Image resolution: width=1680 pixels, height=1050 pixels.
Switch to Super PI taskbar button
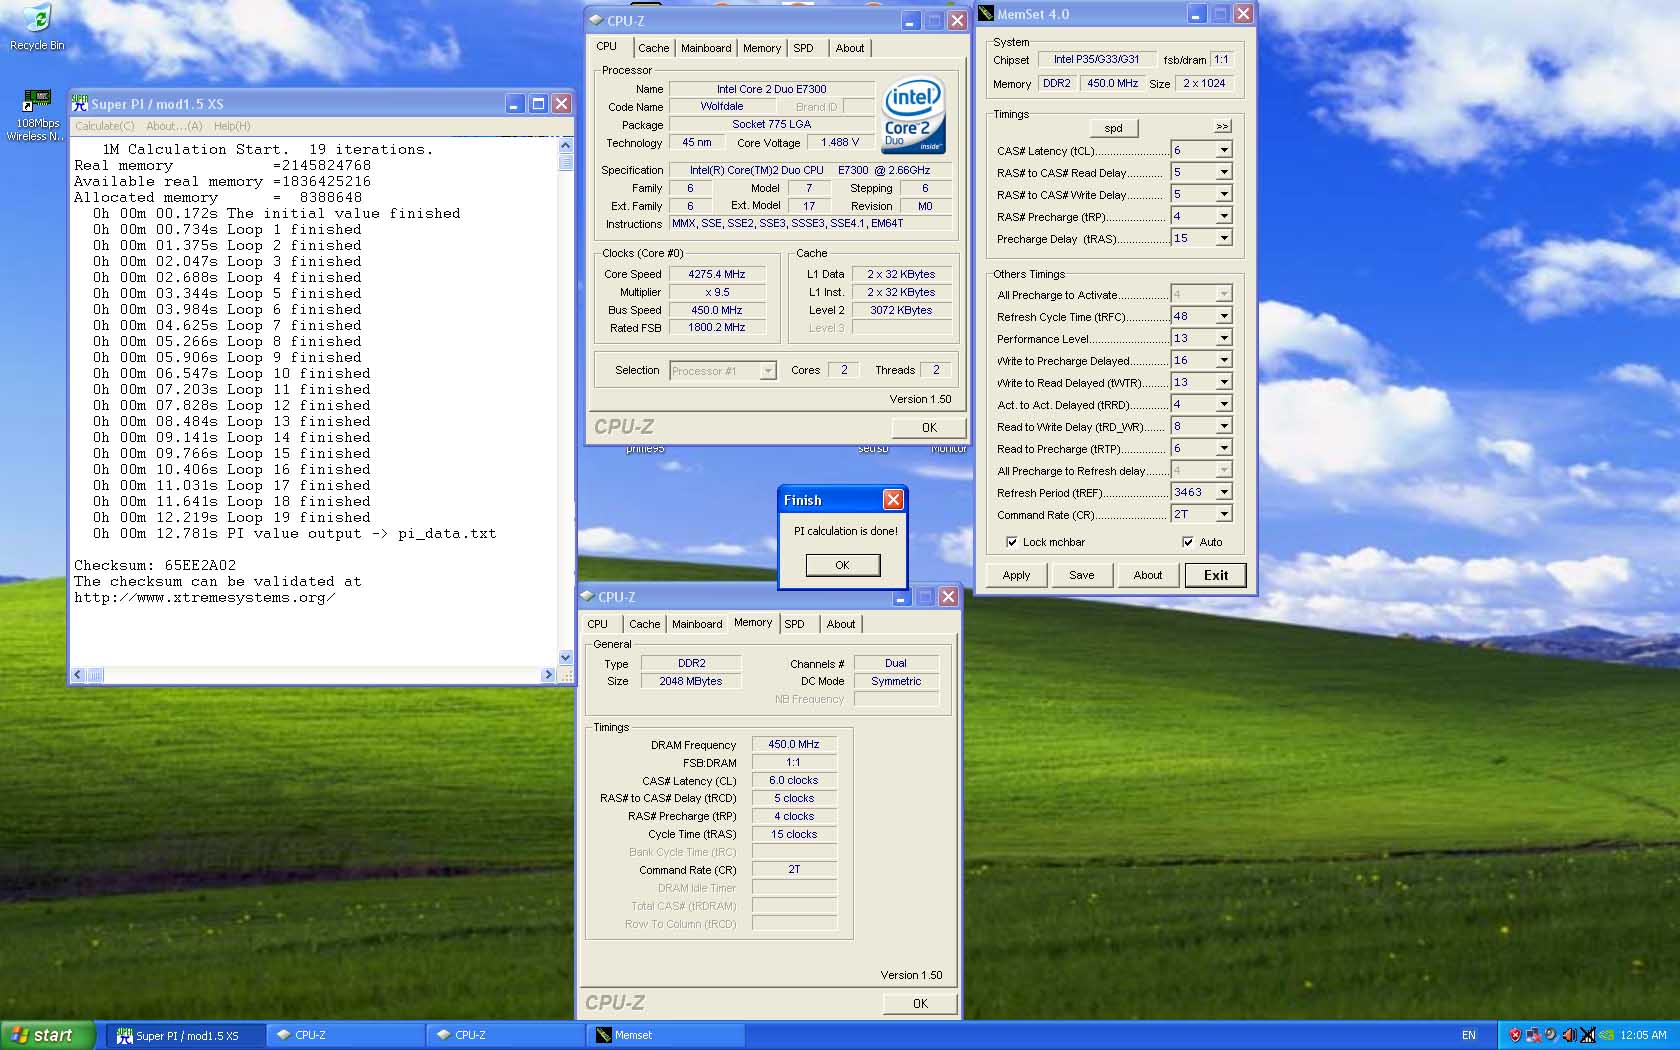pos(186,1035)
